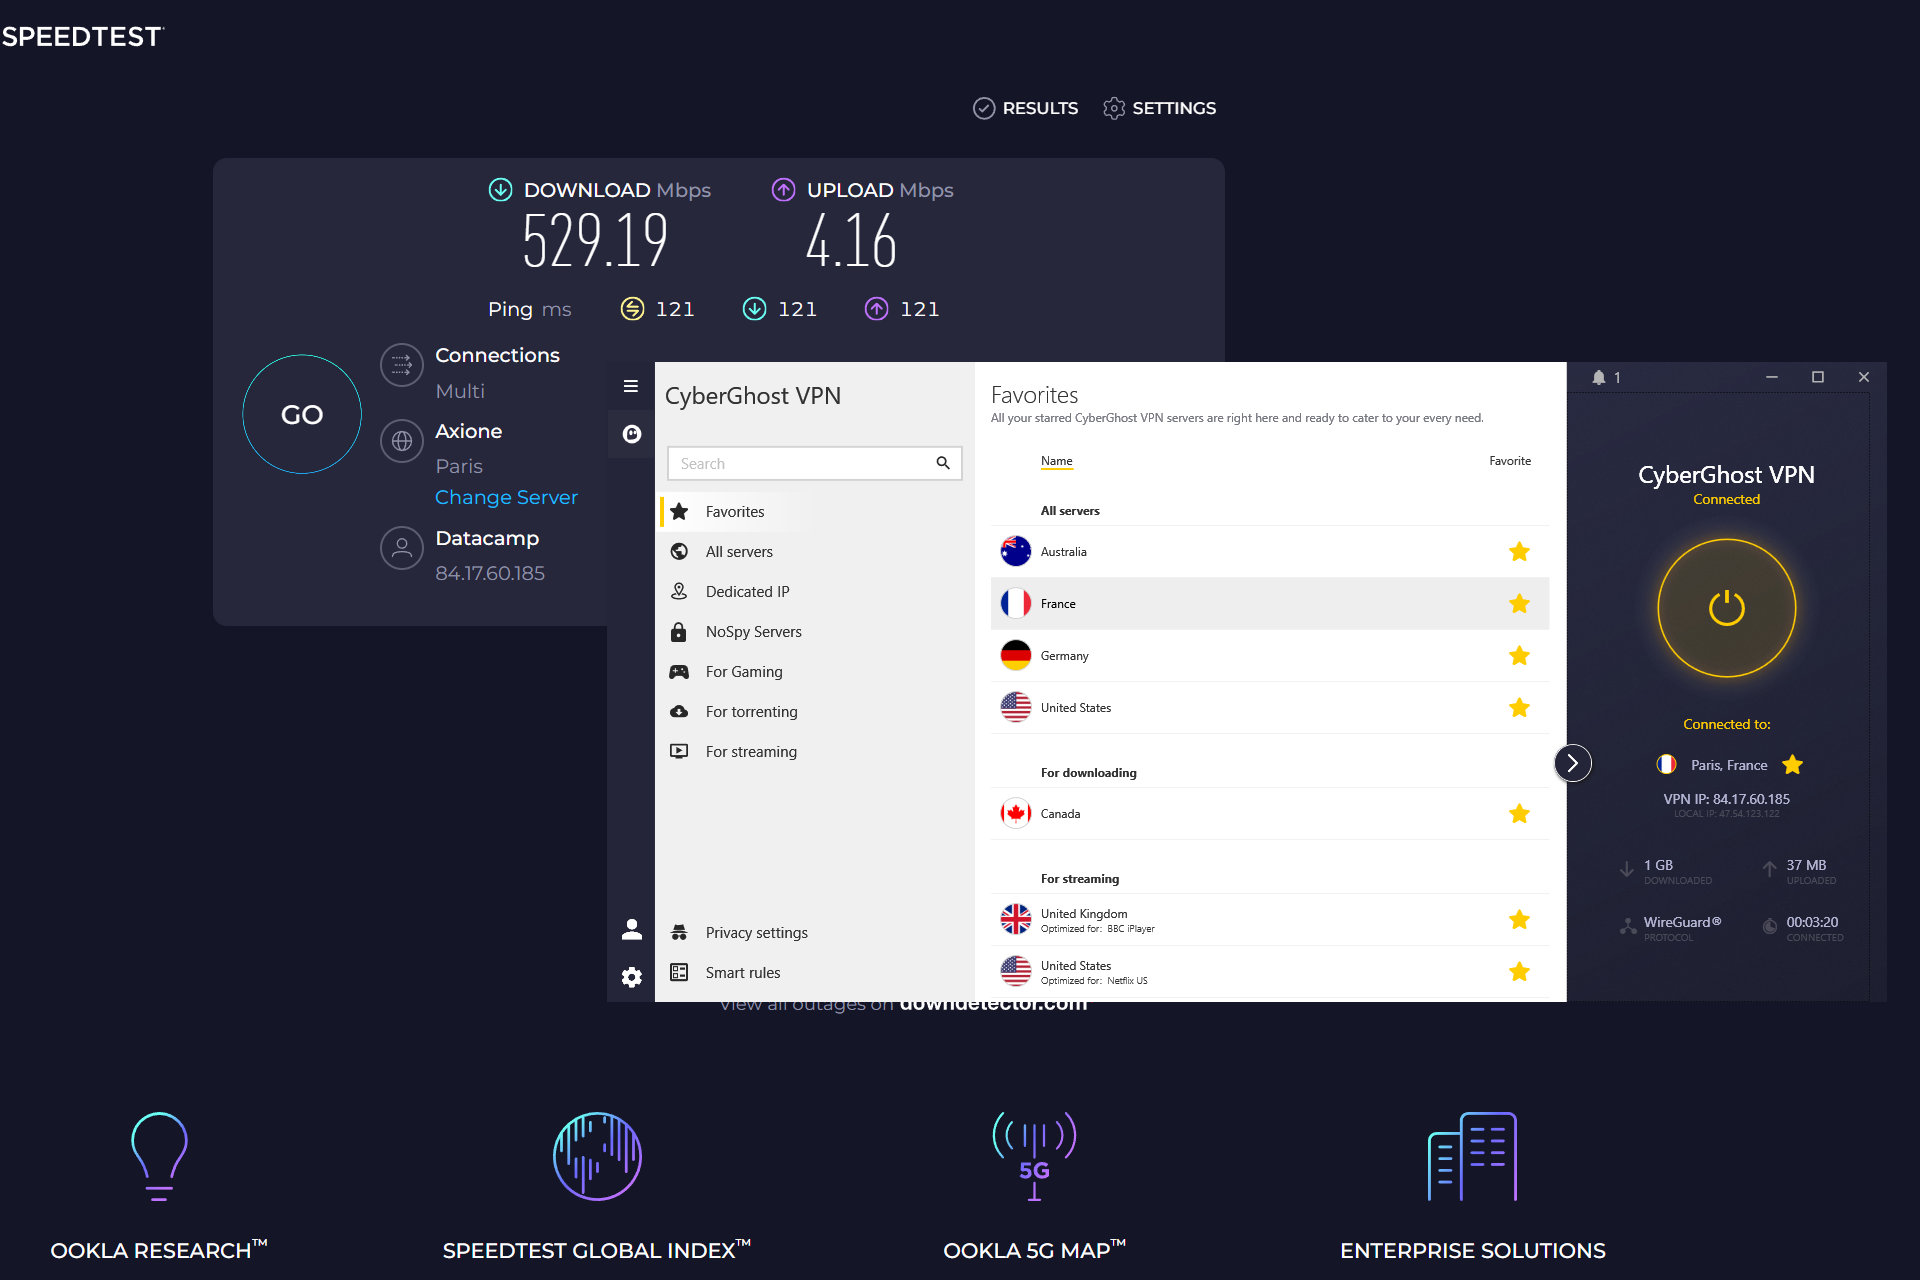Click the Favorites star icon for France

point(1519,603)
